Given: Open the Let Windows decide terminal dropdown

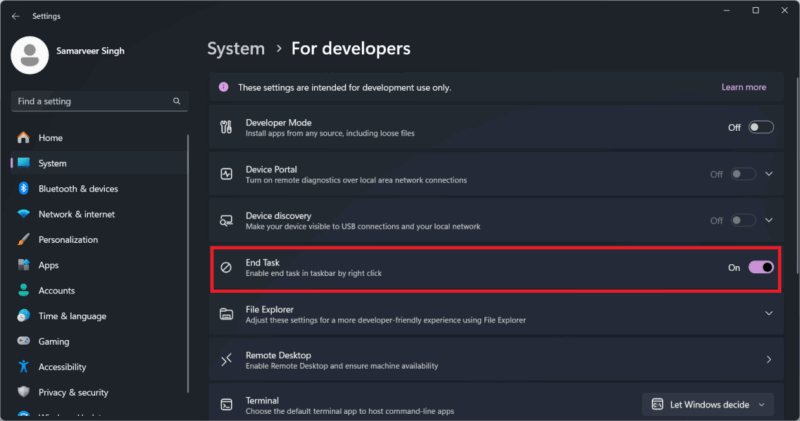Looking at the screenshot, I should pos(708,404).
